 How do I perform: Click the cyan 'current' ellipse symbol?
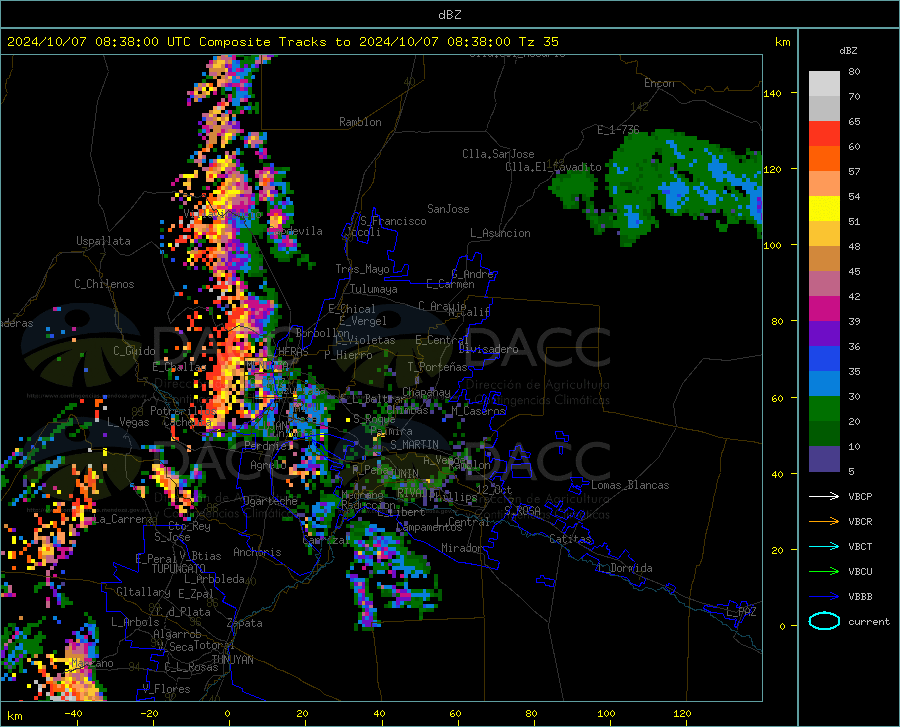point(824,621)
